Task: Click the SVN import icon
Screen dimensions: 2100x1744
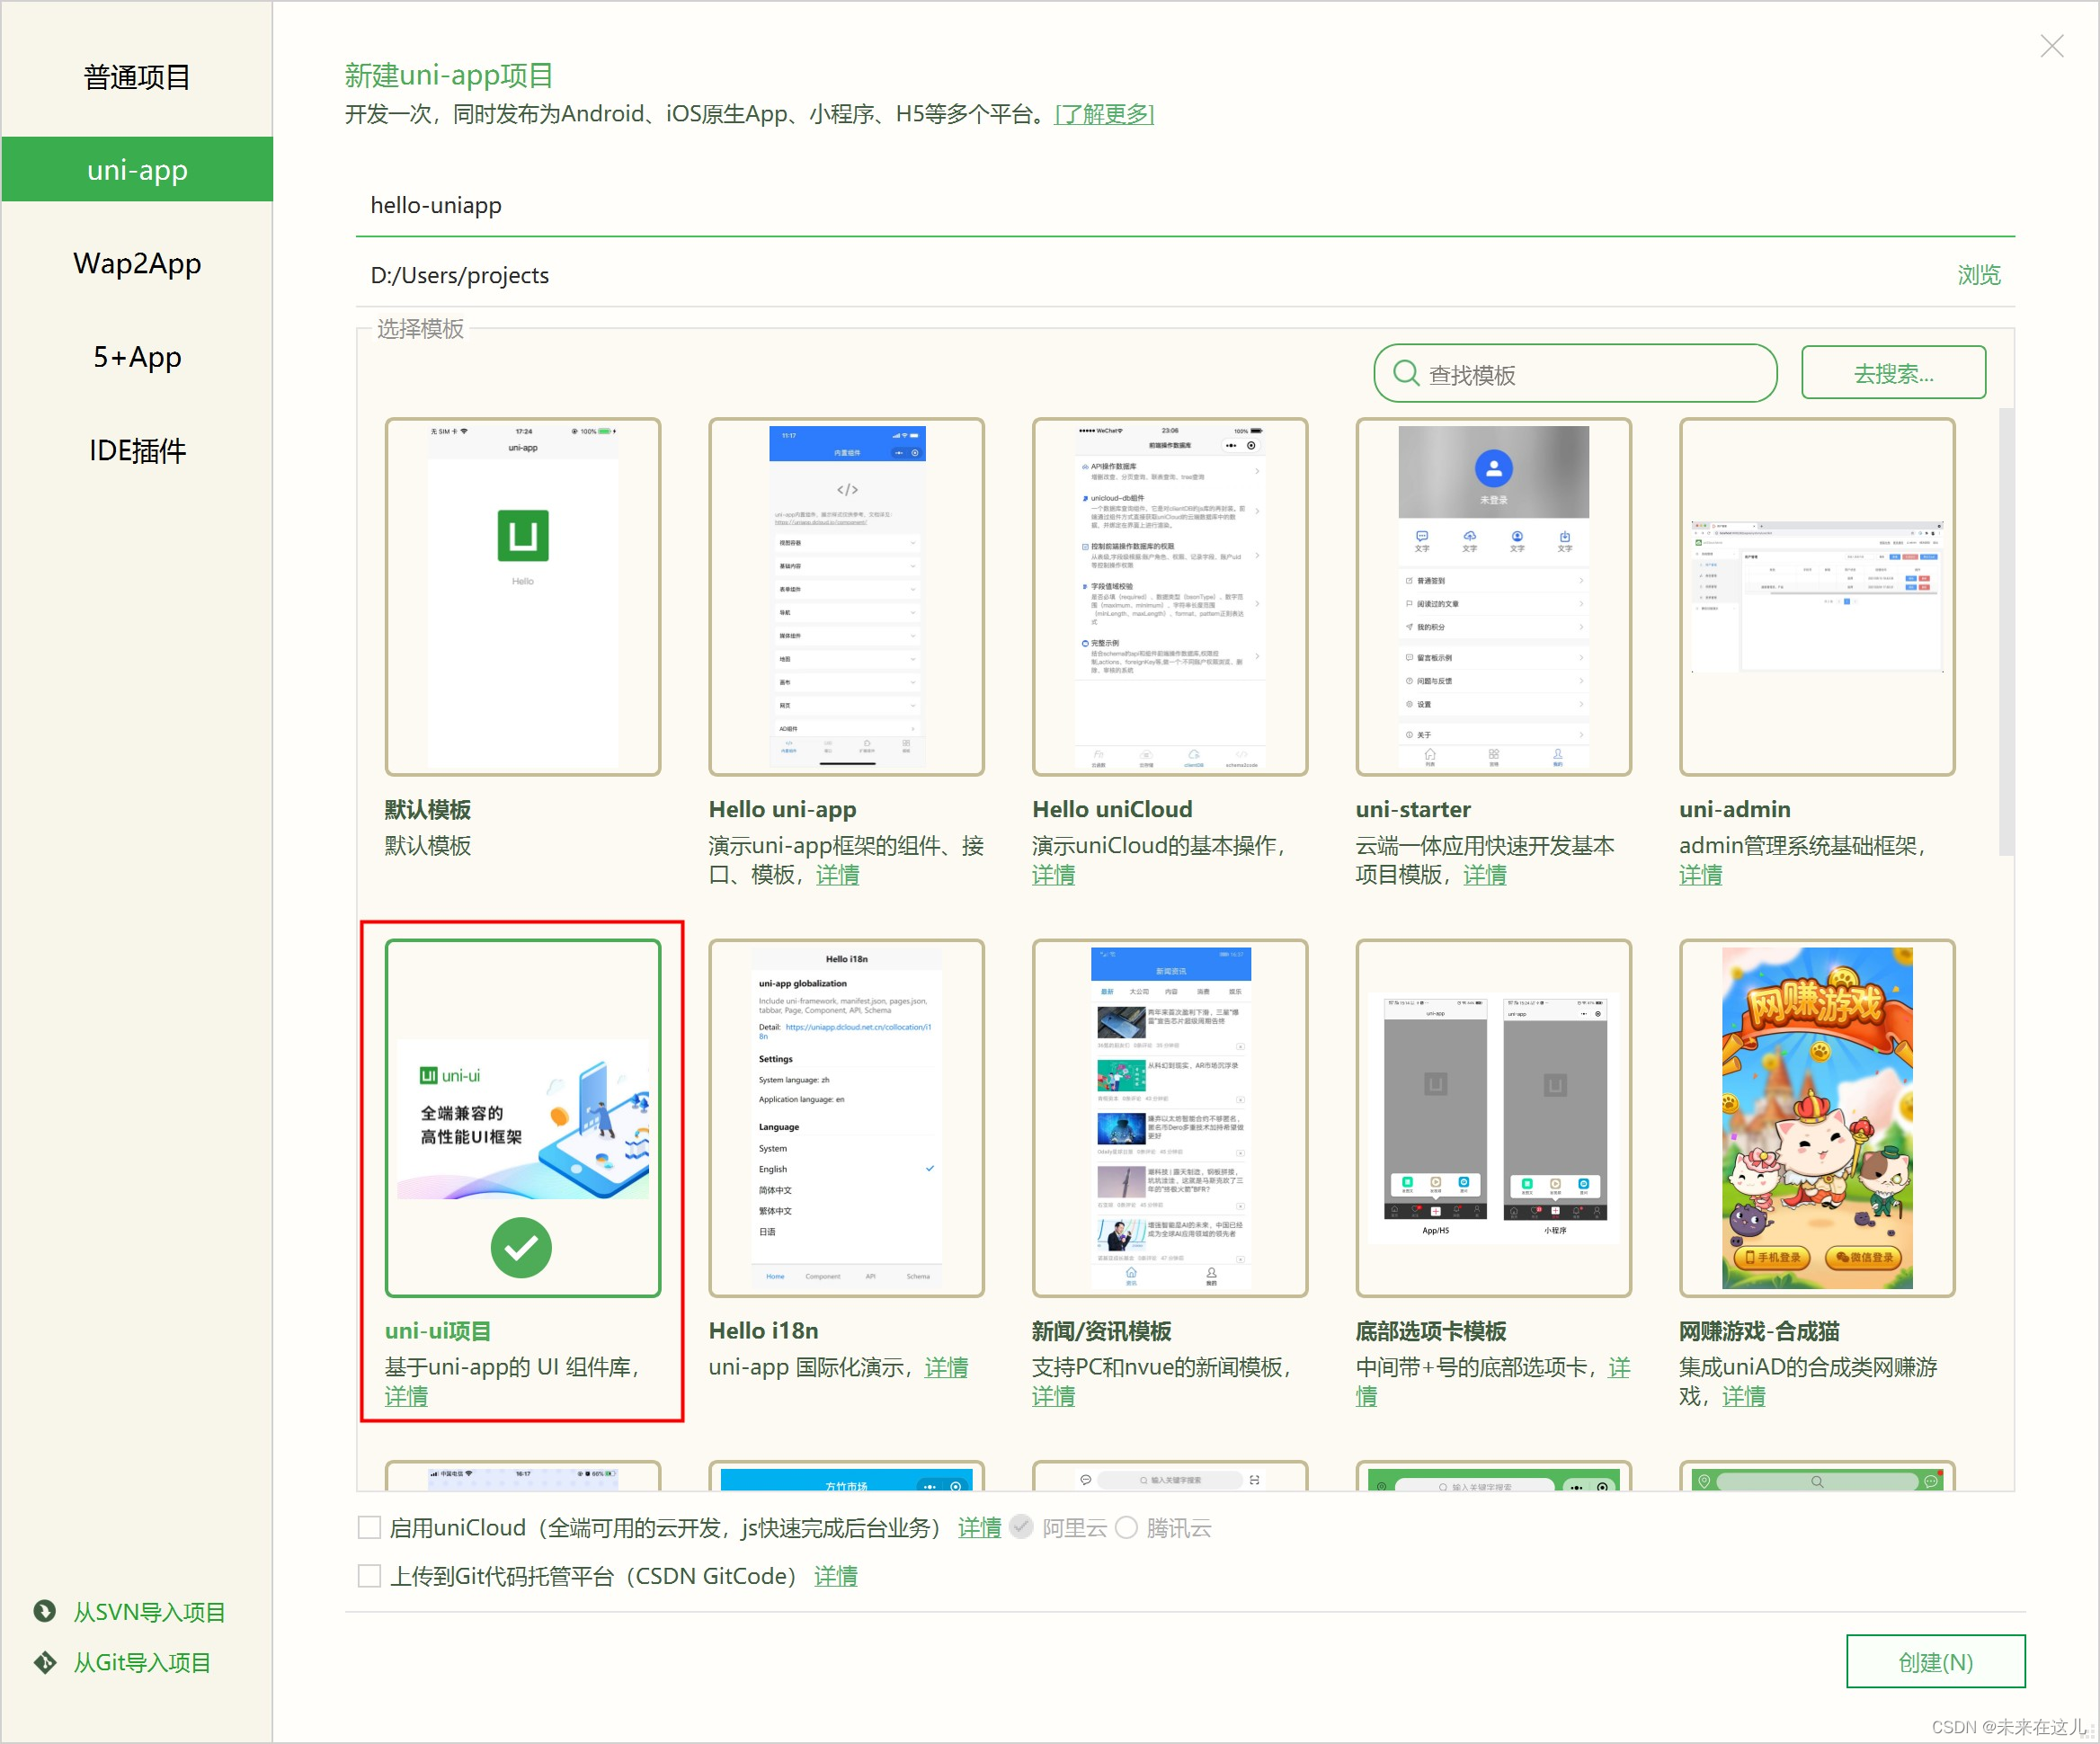Action: (x=45, y=1611)
